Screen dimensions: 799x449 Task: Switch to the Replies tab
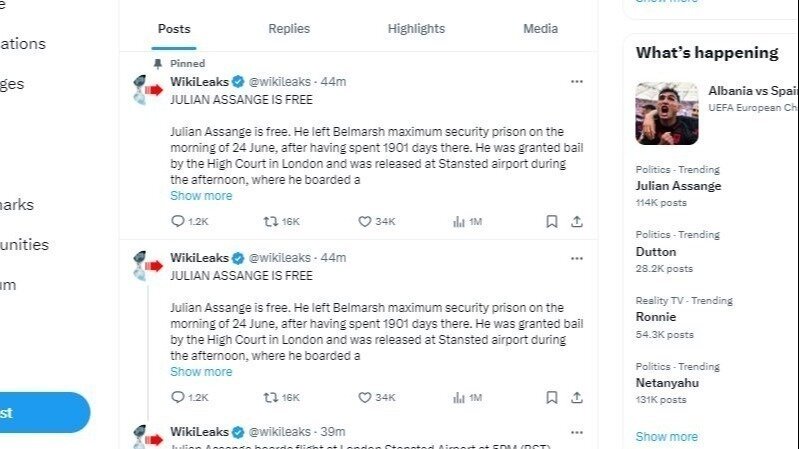[x=289, y=29]
